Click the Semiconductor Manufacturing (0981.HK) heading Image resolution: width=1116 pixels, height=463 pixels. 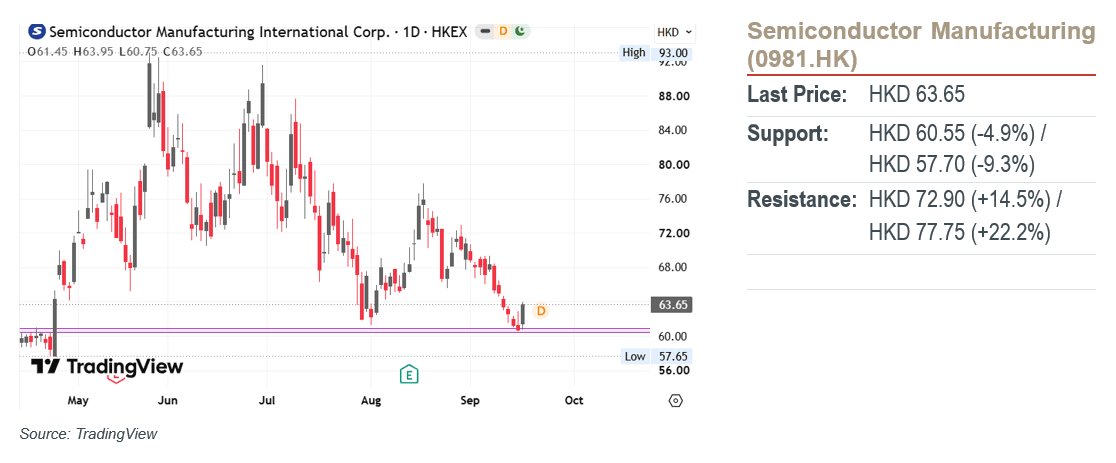(x=921, y=46)
